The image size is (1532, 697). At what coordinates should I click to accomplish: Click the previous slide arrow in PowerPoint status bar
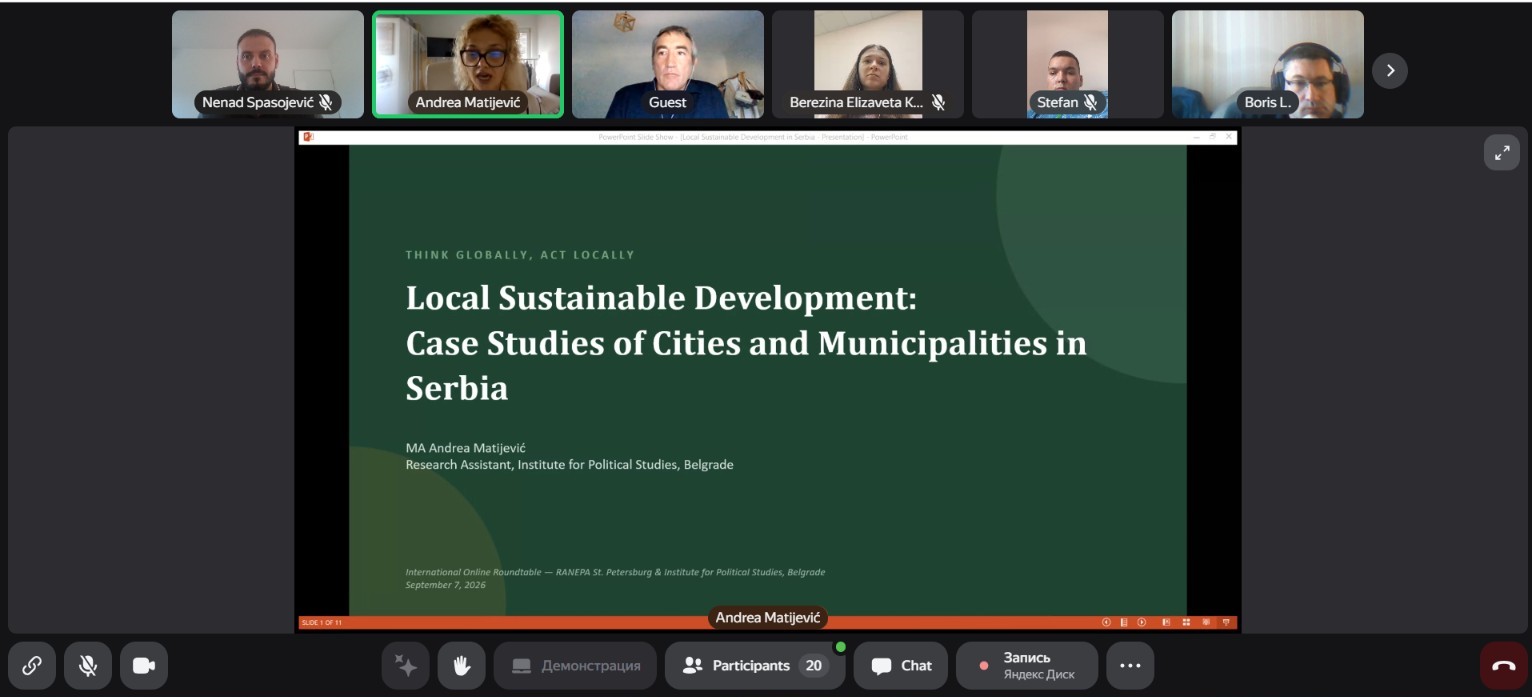pos(1106,622)
